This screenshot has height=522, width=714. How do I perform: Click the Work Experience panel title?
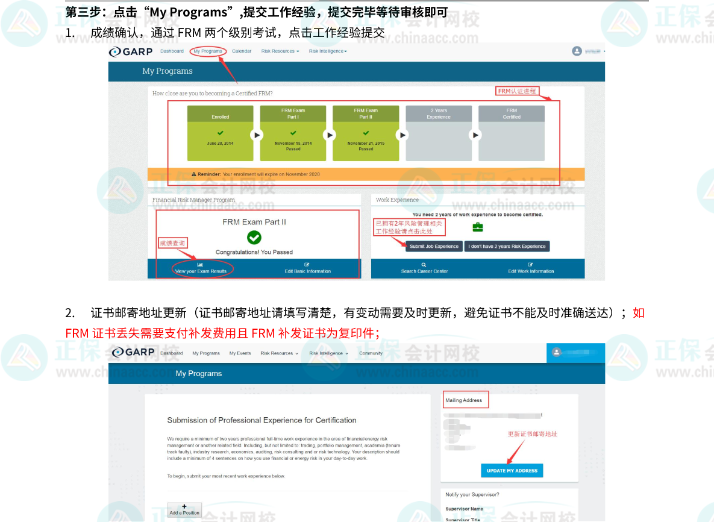tap(397, 200)
